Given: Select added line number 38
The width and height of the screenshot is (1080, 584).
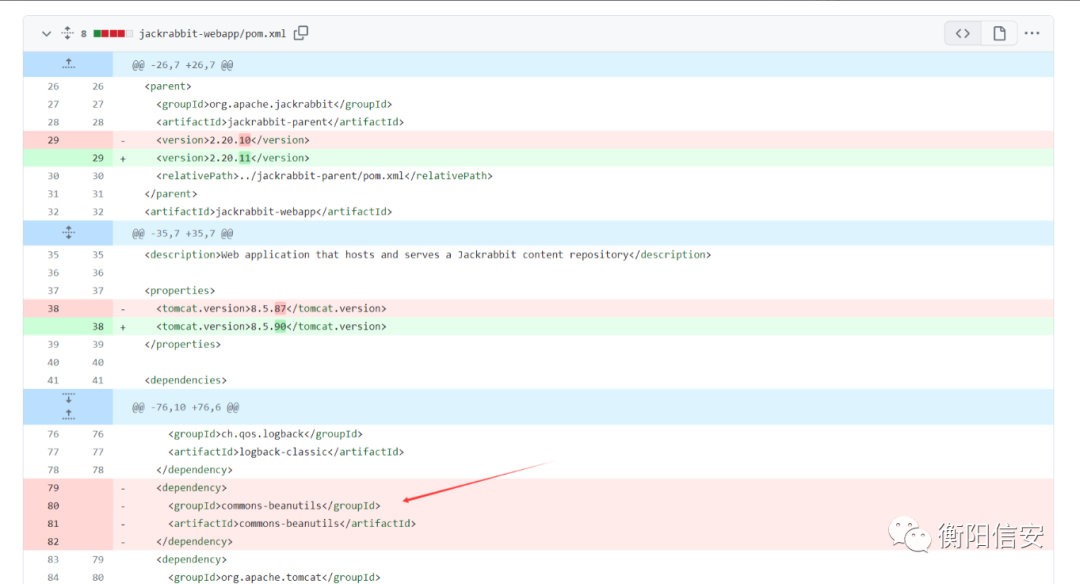Looking at the screenshot, I should click(x=98, y=326).
